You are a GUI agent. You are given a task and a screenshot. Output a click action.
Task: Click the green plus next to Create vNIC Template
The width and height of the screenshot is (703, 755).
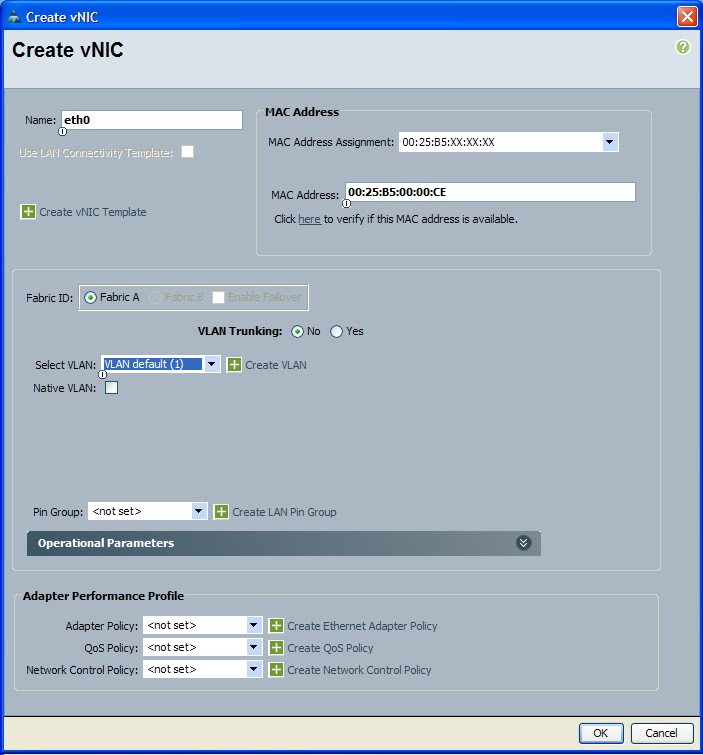point(28,211)
